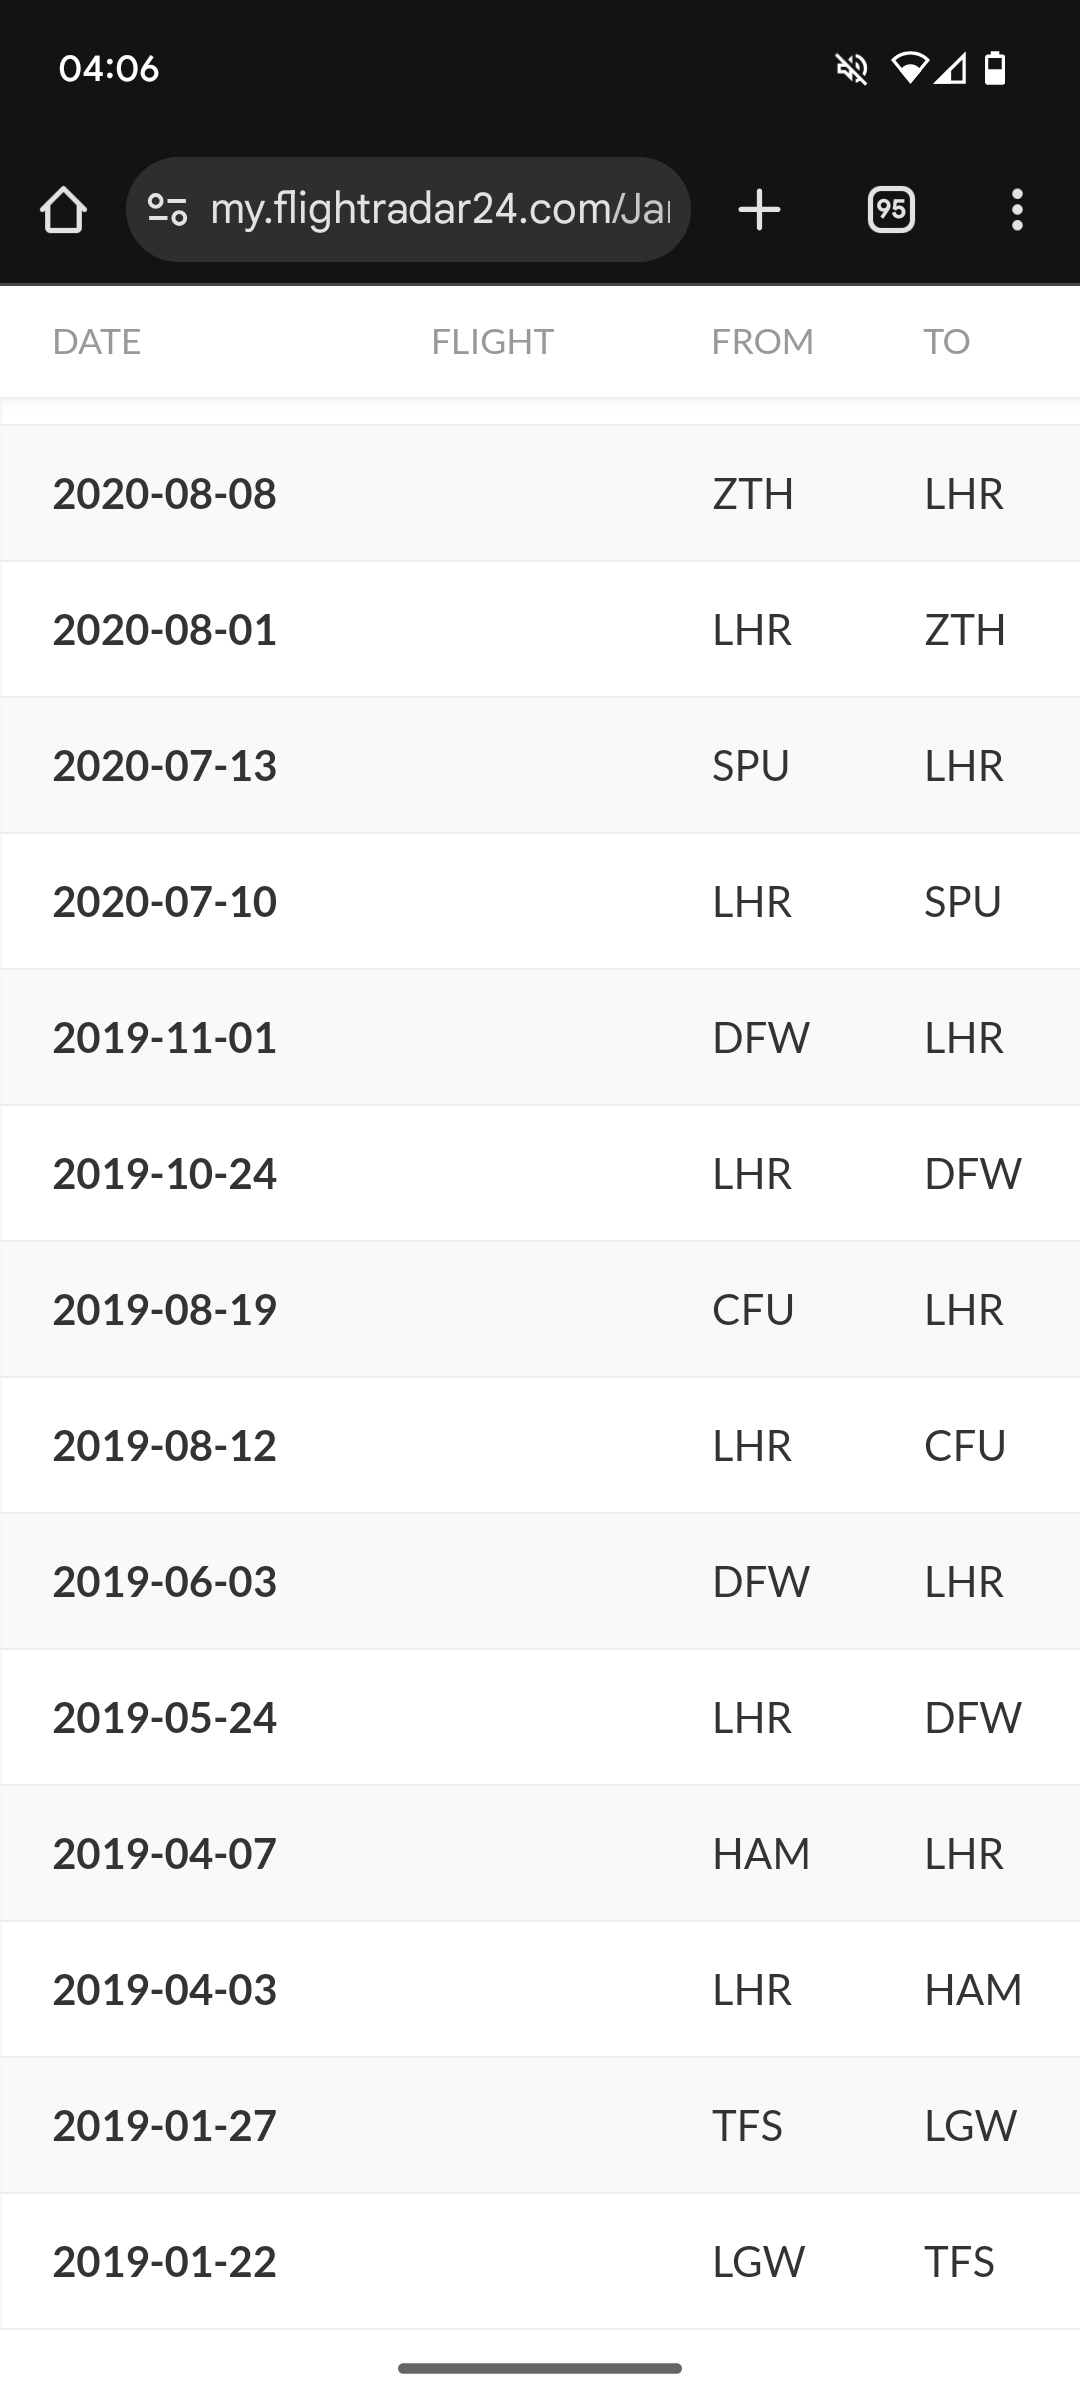Tap the Wi-Fi status icon
Viewport: 1080px width, 2400px height.
point(909,69)
